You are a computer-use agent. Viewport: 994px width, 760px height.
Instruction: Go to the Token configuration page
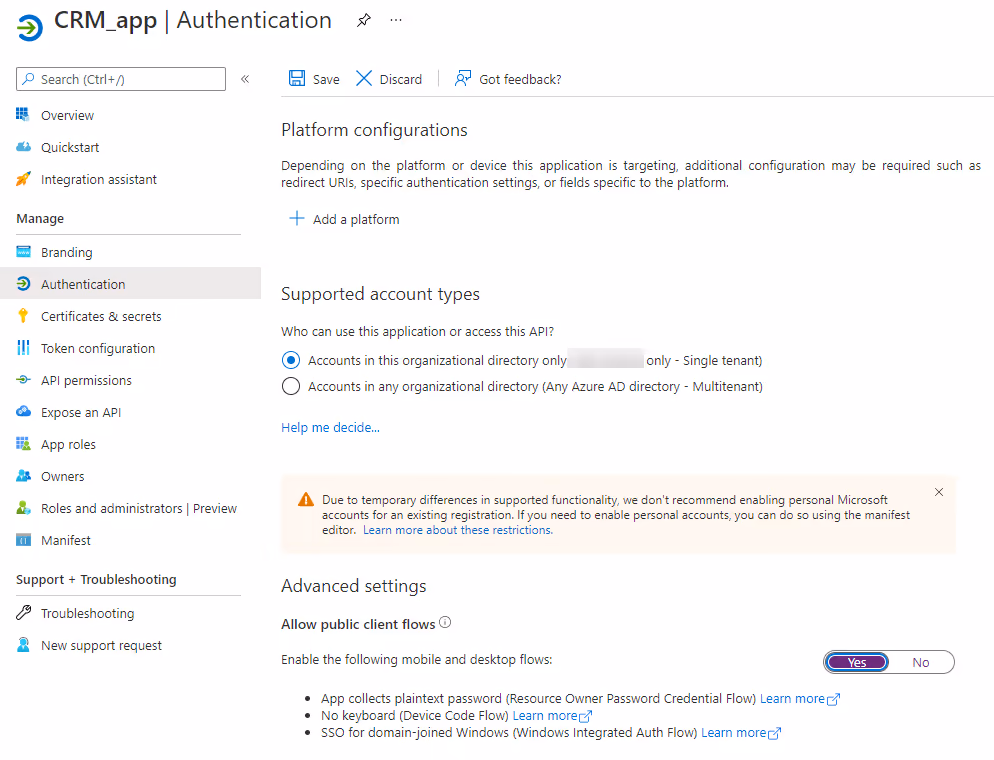[98, 348]
